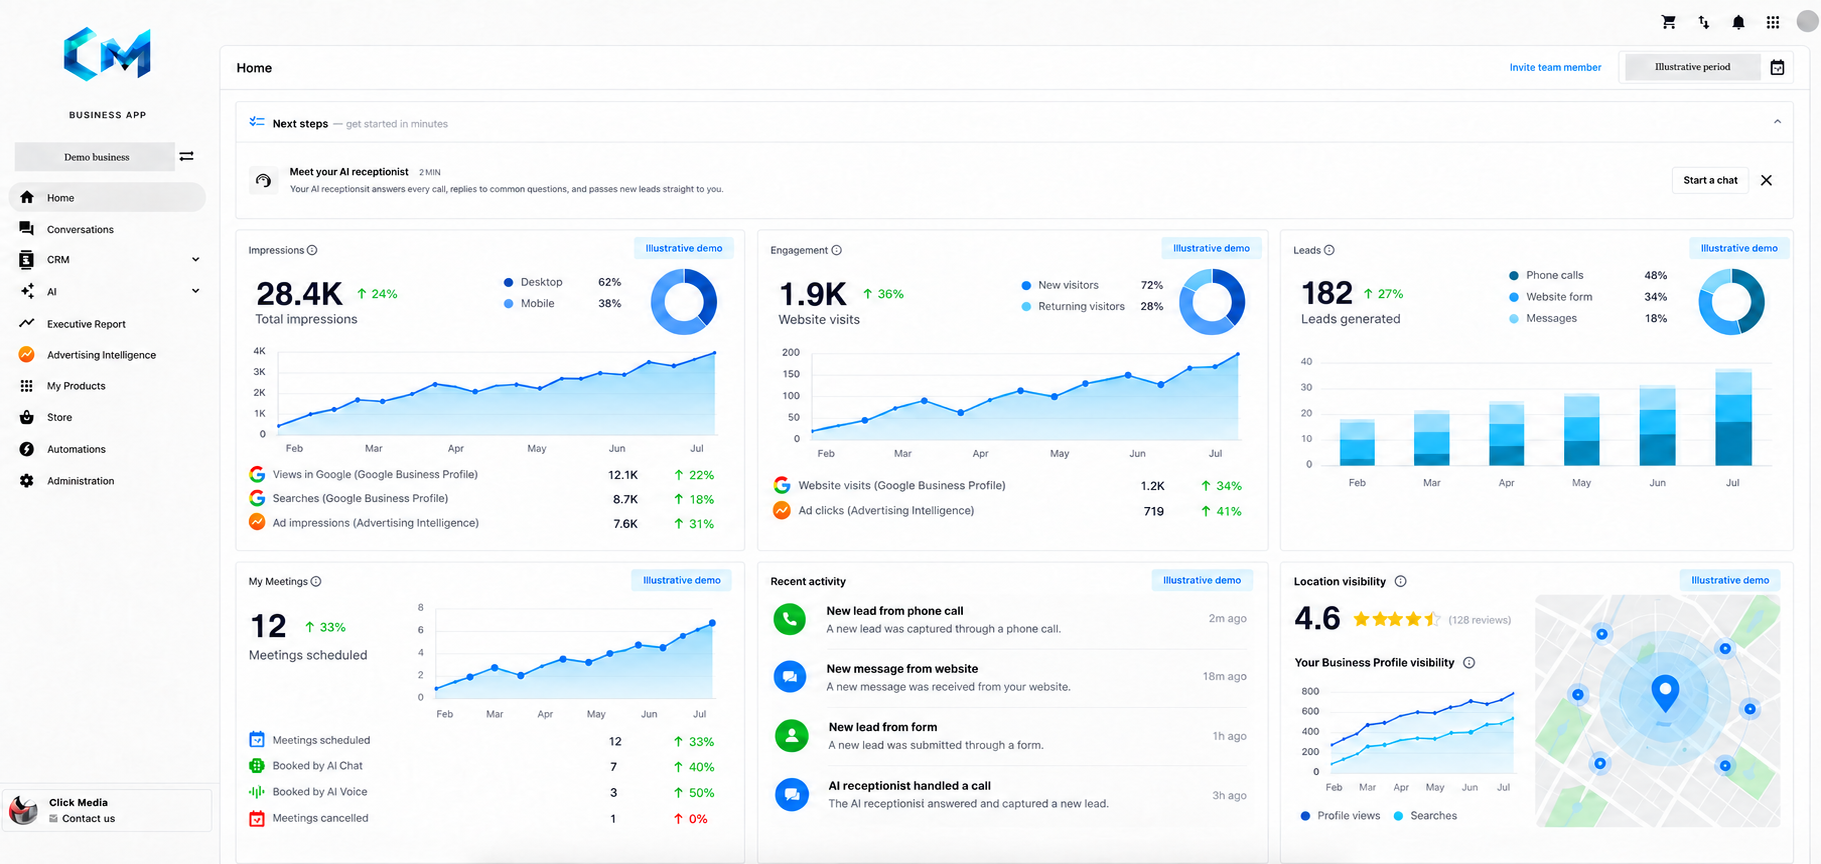Open the shopping cart icon
1821x864 pixels.
point(1668,22)
